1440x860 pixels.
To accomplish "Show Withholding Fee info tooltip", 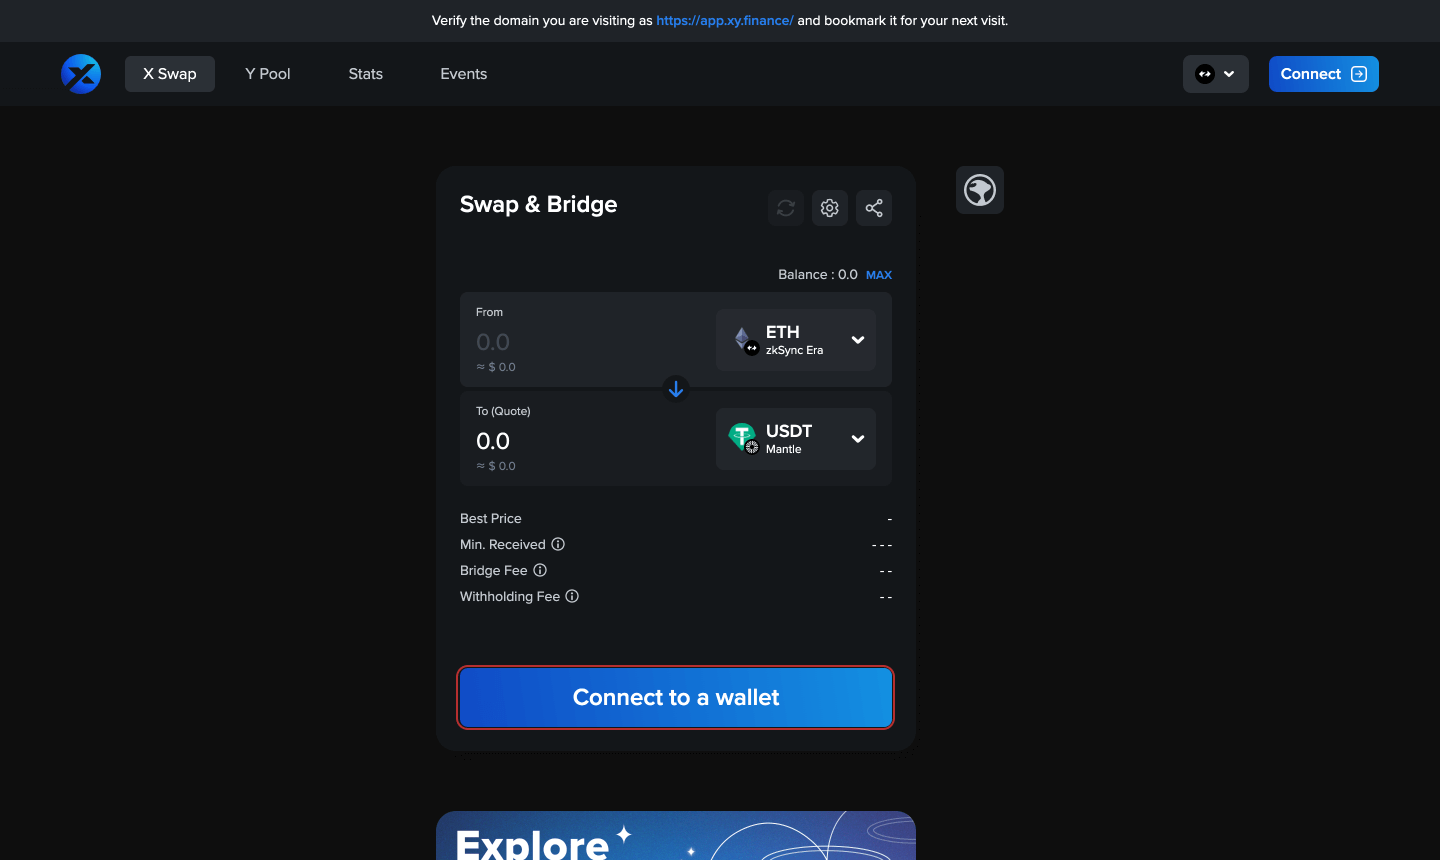I will click(x=572, y=596).
